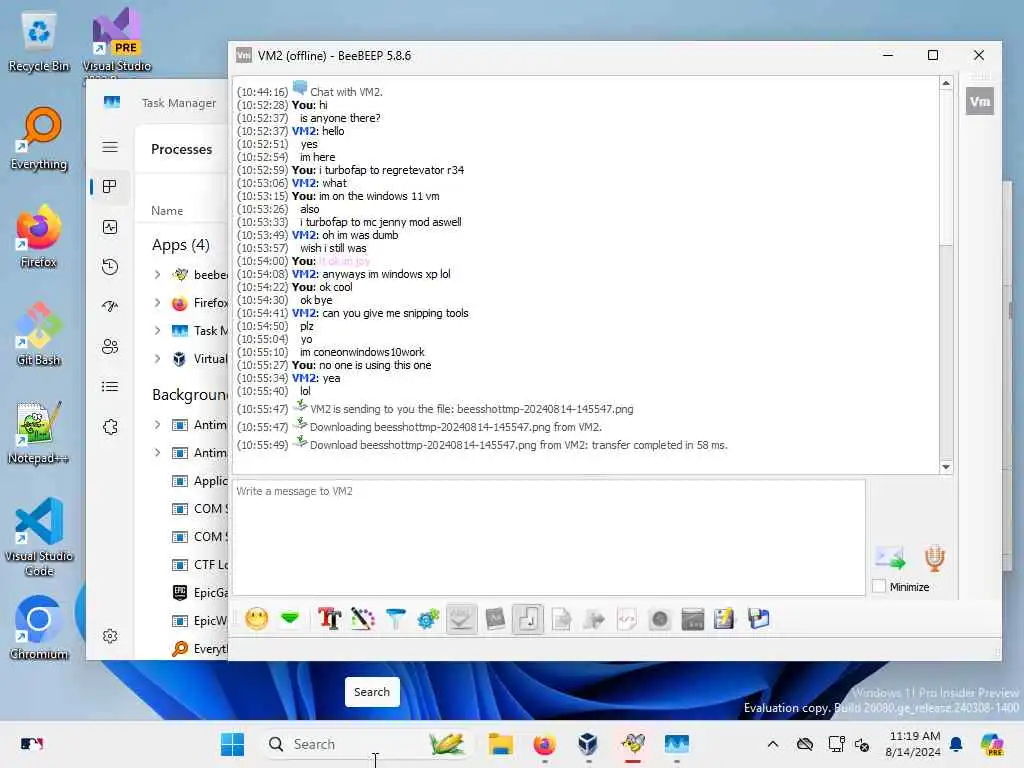This screenshot has width=1024, height=768.
Task: Open the clock showing 11:19 AM
Action: tap(914, 744)
